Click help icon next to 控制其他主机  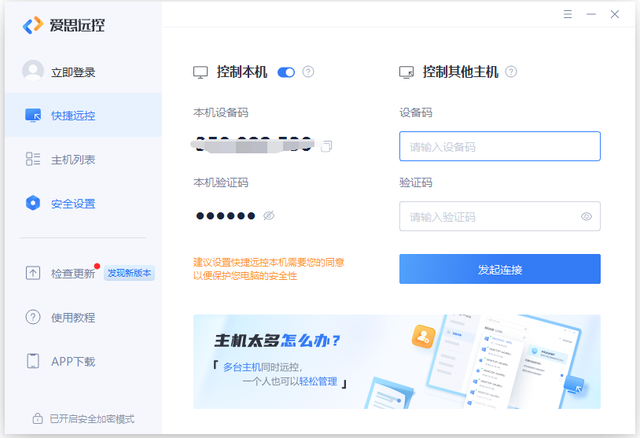click(x=511, y=72)
